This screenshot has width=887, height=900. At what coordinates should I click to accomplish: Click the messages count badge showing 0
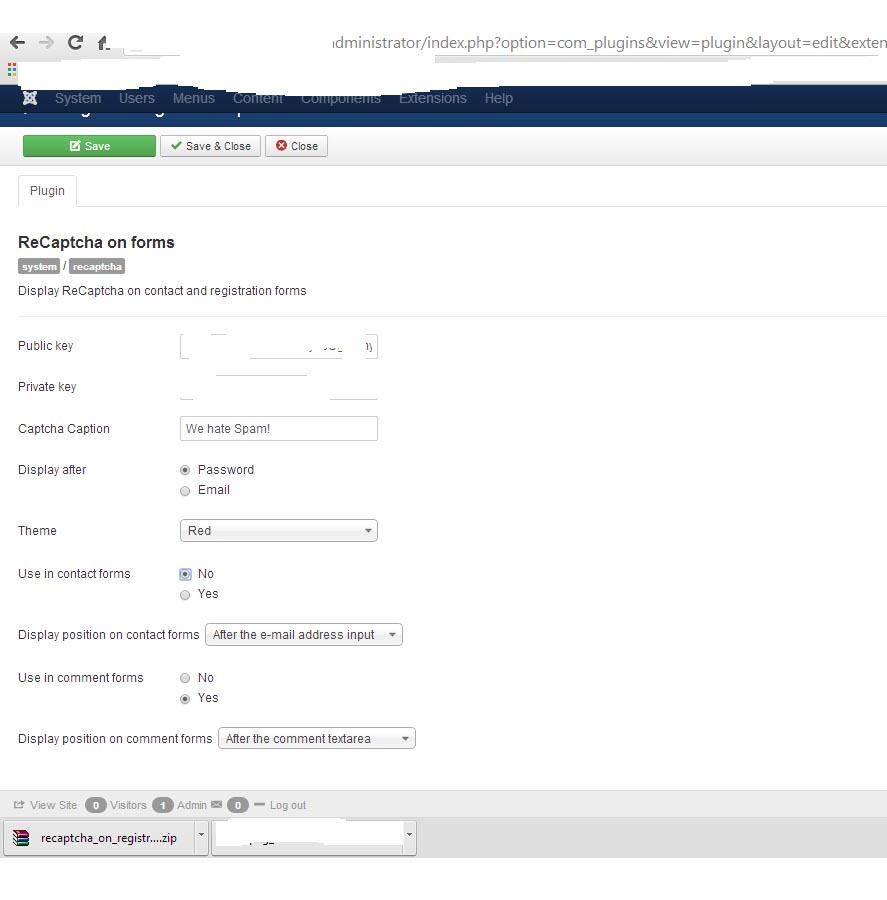pos(238,805)
